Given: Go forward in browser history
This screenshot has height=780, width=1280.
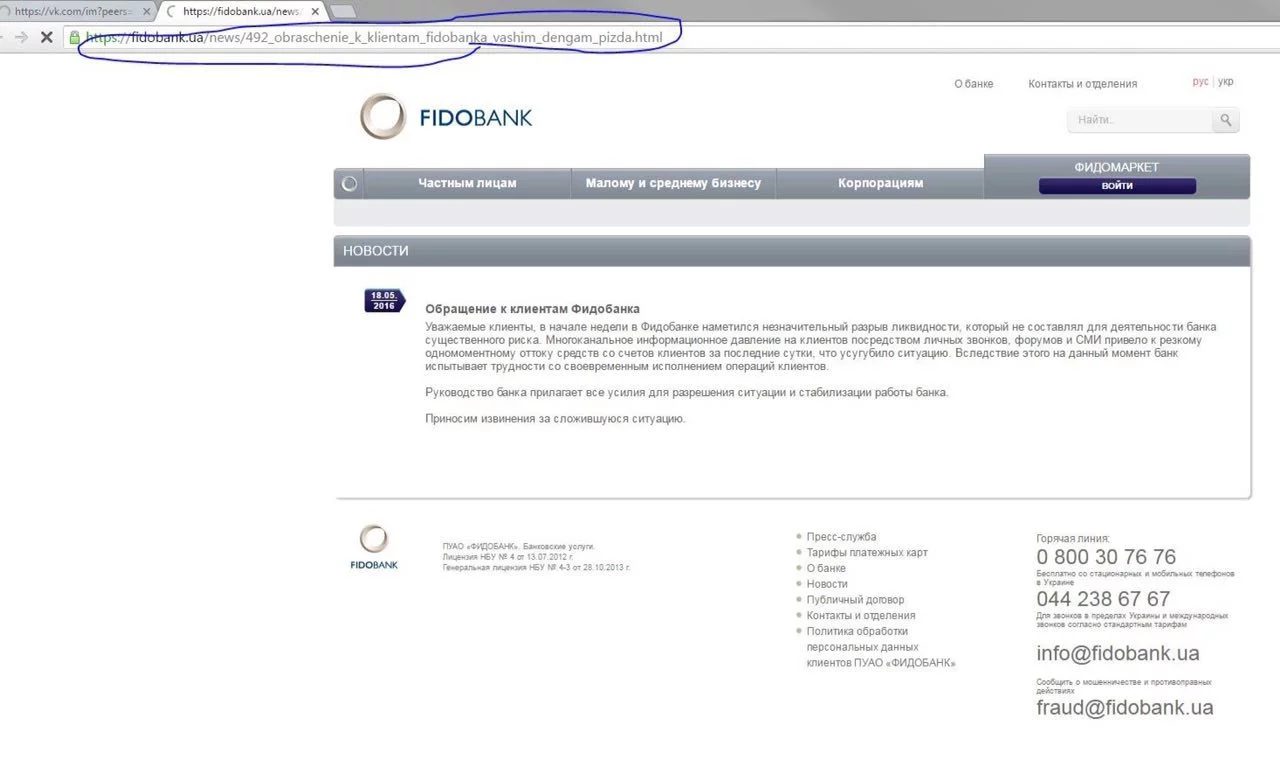Looking at the screenshot, I should (x=20, y=37).
